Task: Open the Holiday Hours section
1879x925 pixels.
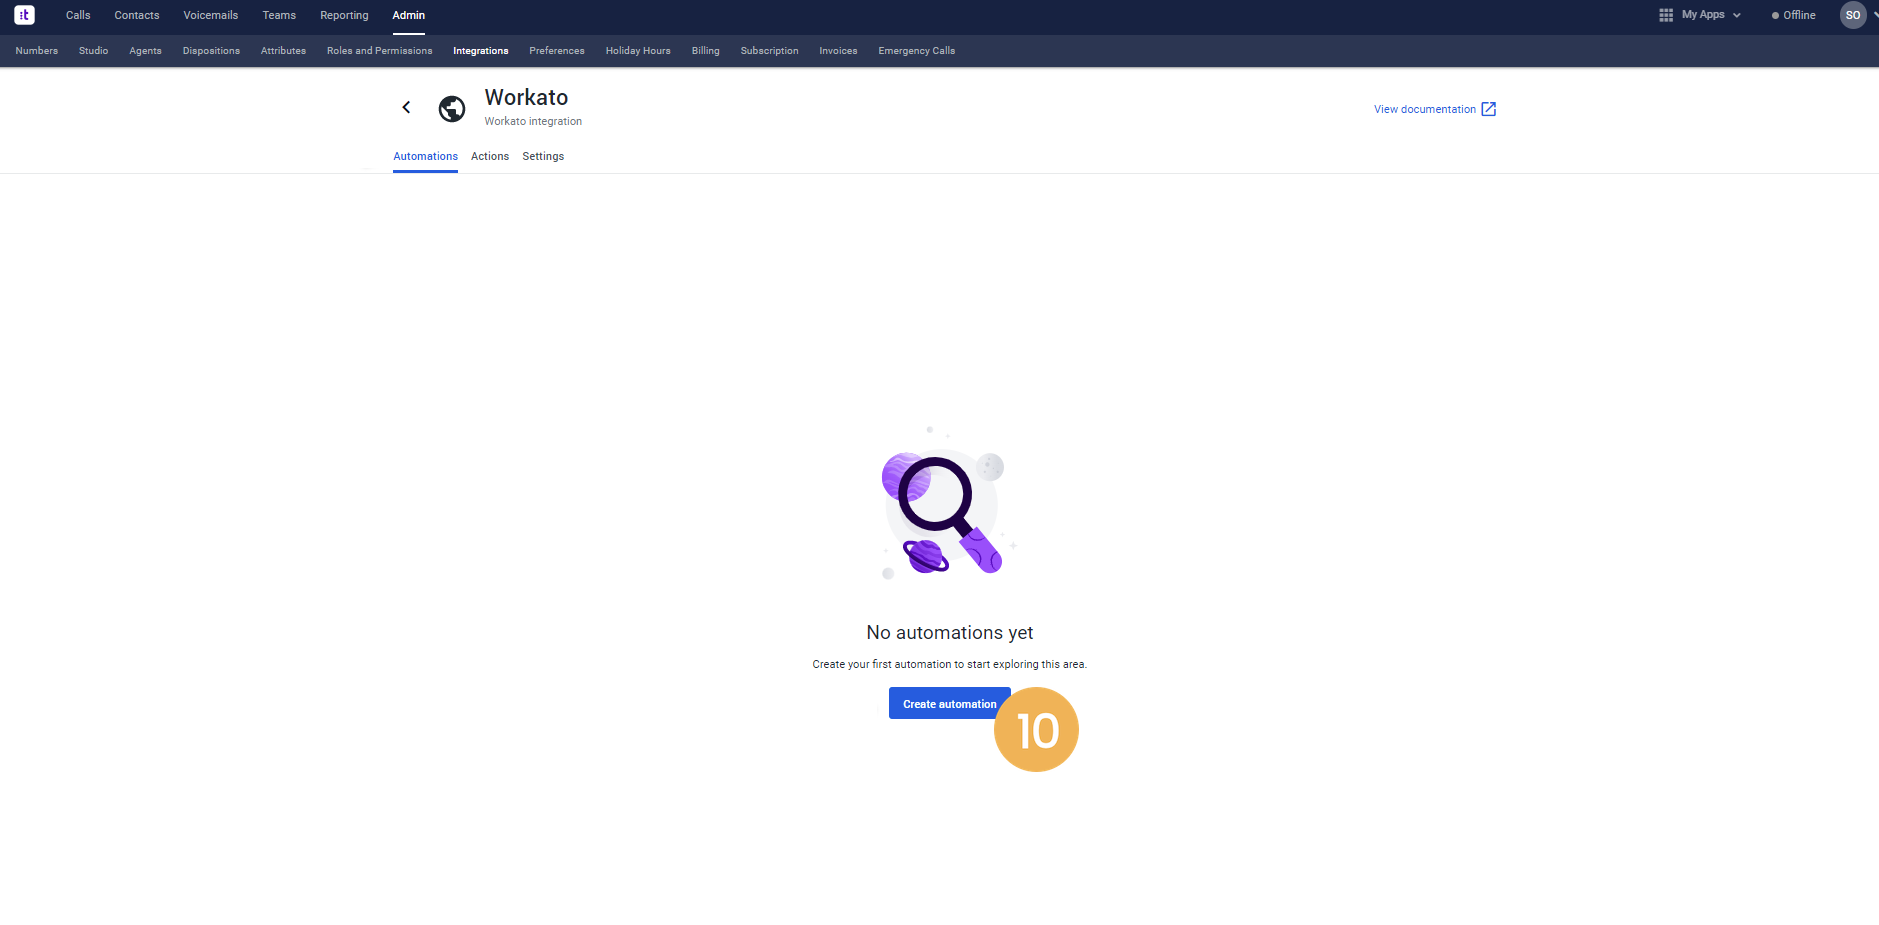Action: pyautogui.click(x=638, y=51)
